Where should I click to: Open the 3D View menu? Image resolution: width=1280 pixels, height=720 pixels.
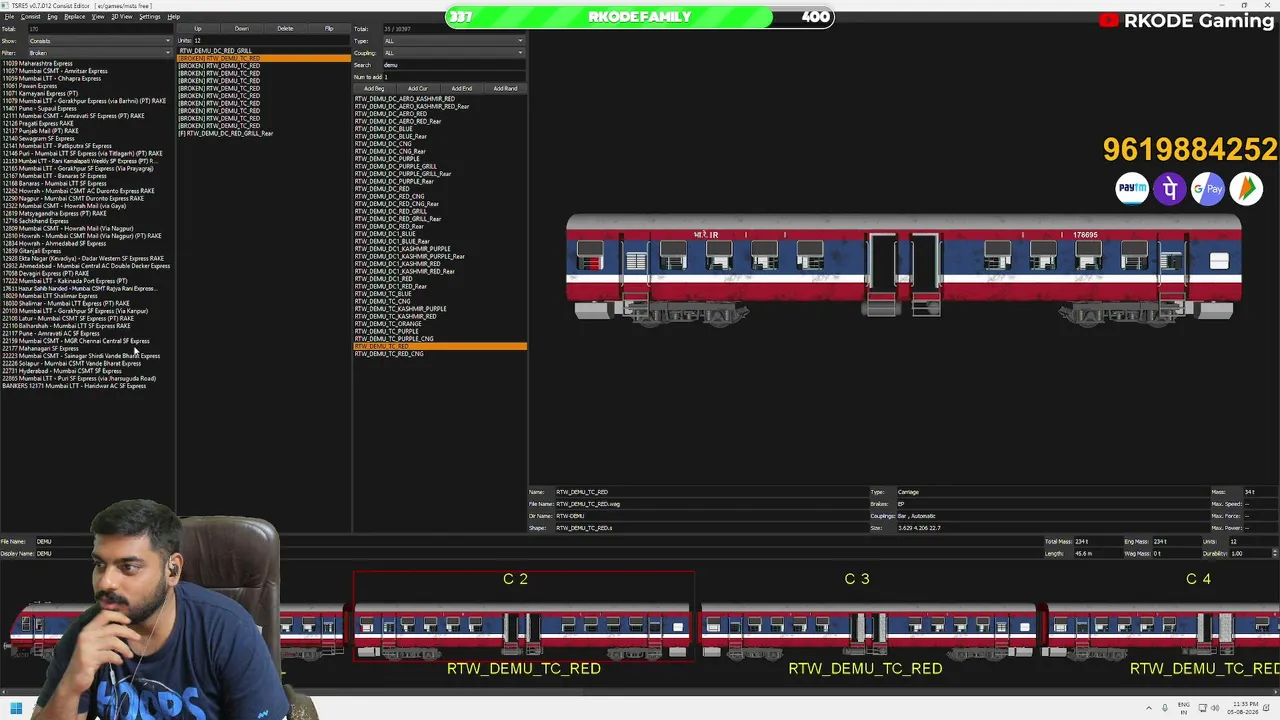click(x=121, y=17)
